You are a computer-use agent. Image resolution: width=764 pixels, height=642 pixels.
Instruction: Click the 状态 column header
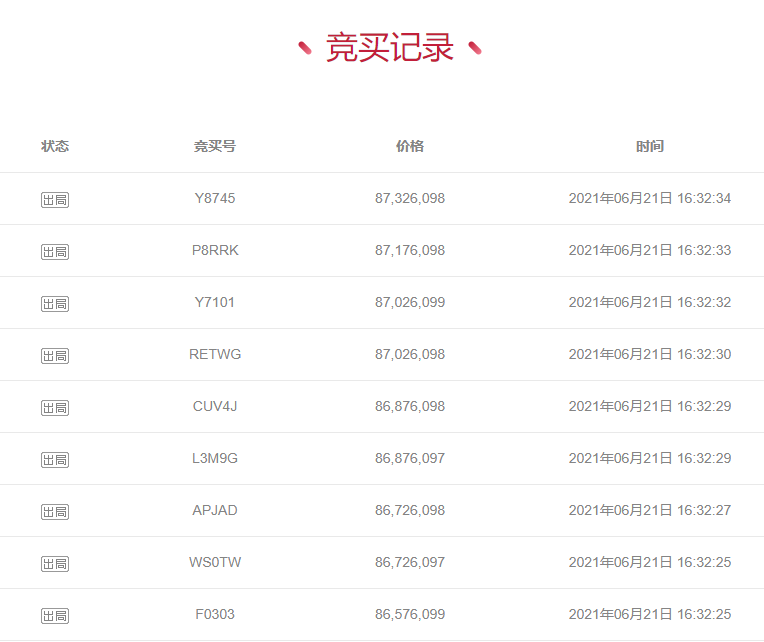tap(55, 146)
